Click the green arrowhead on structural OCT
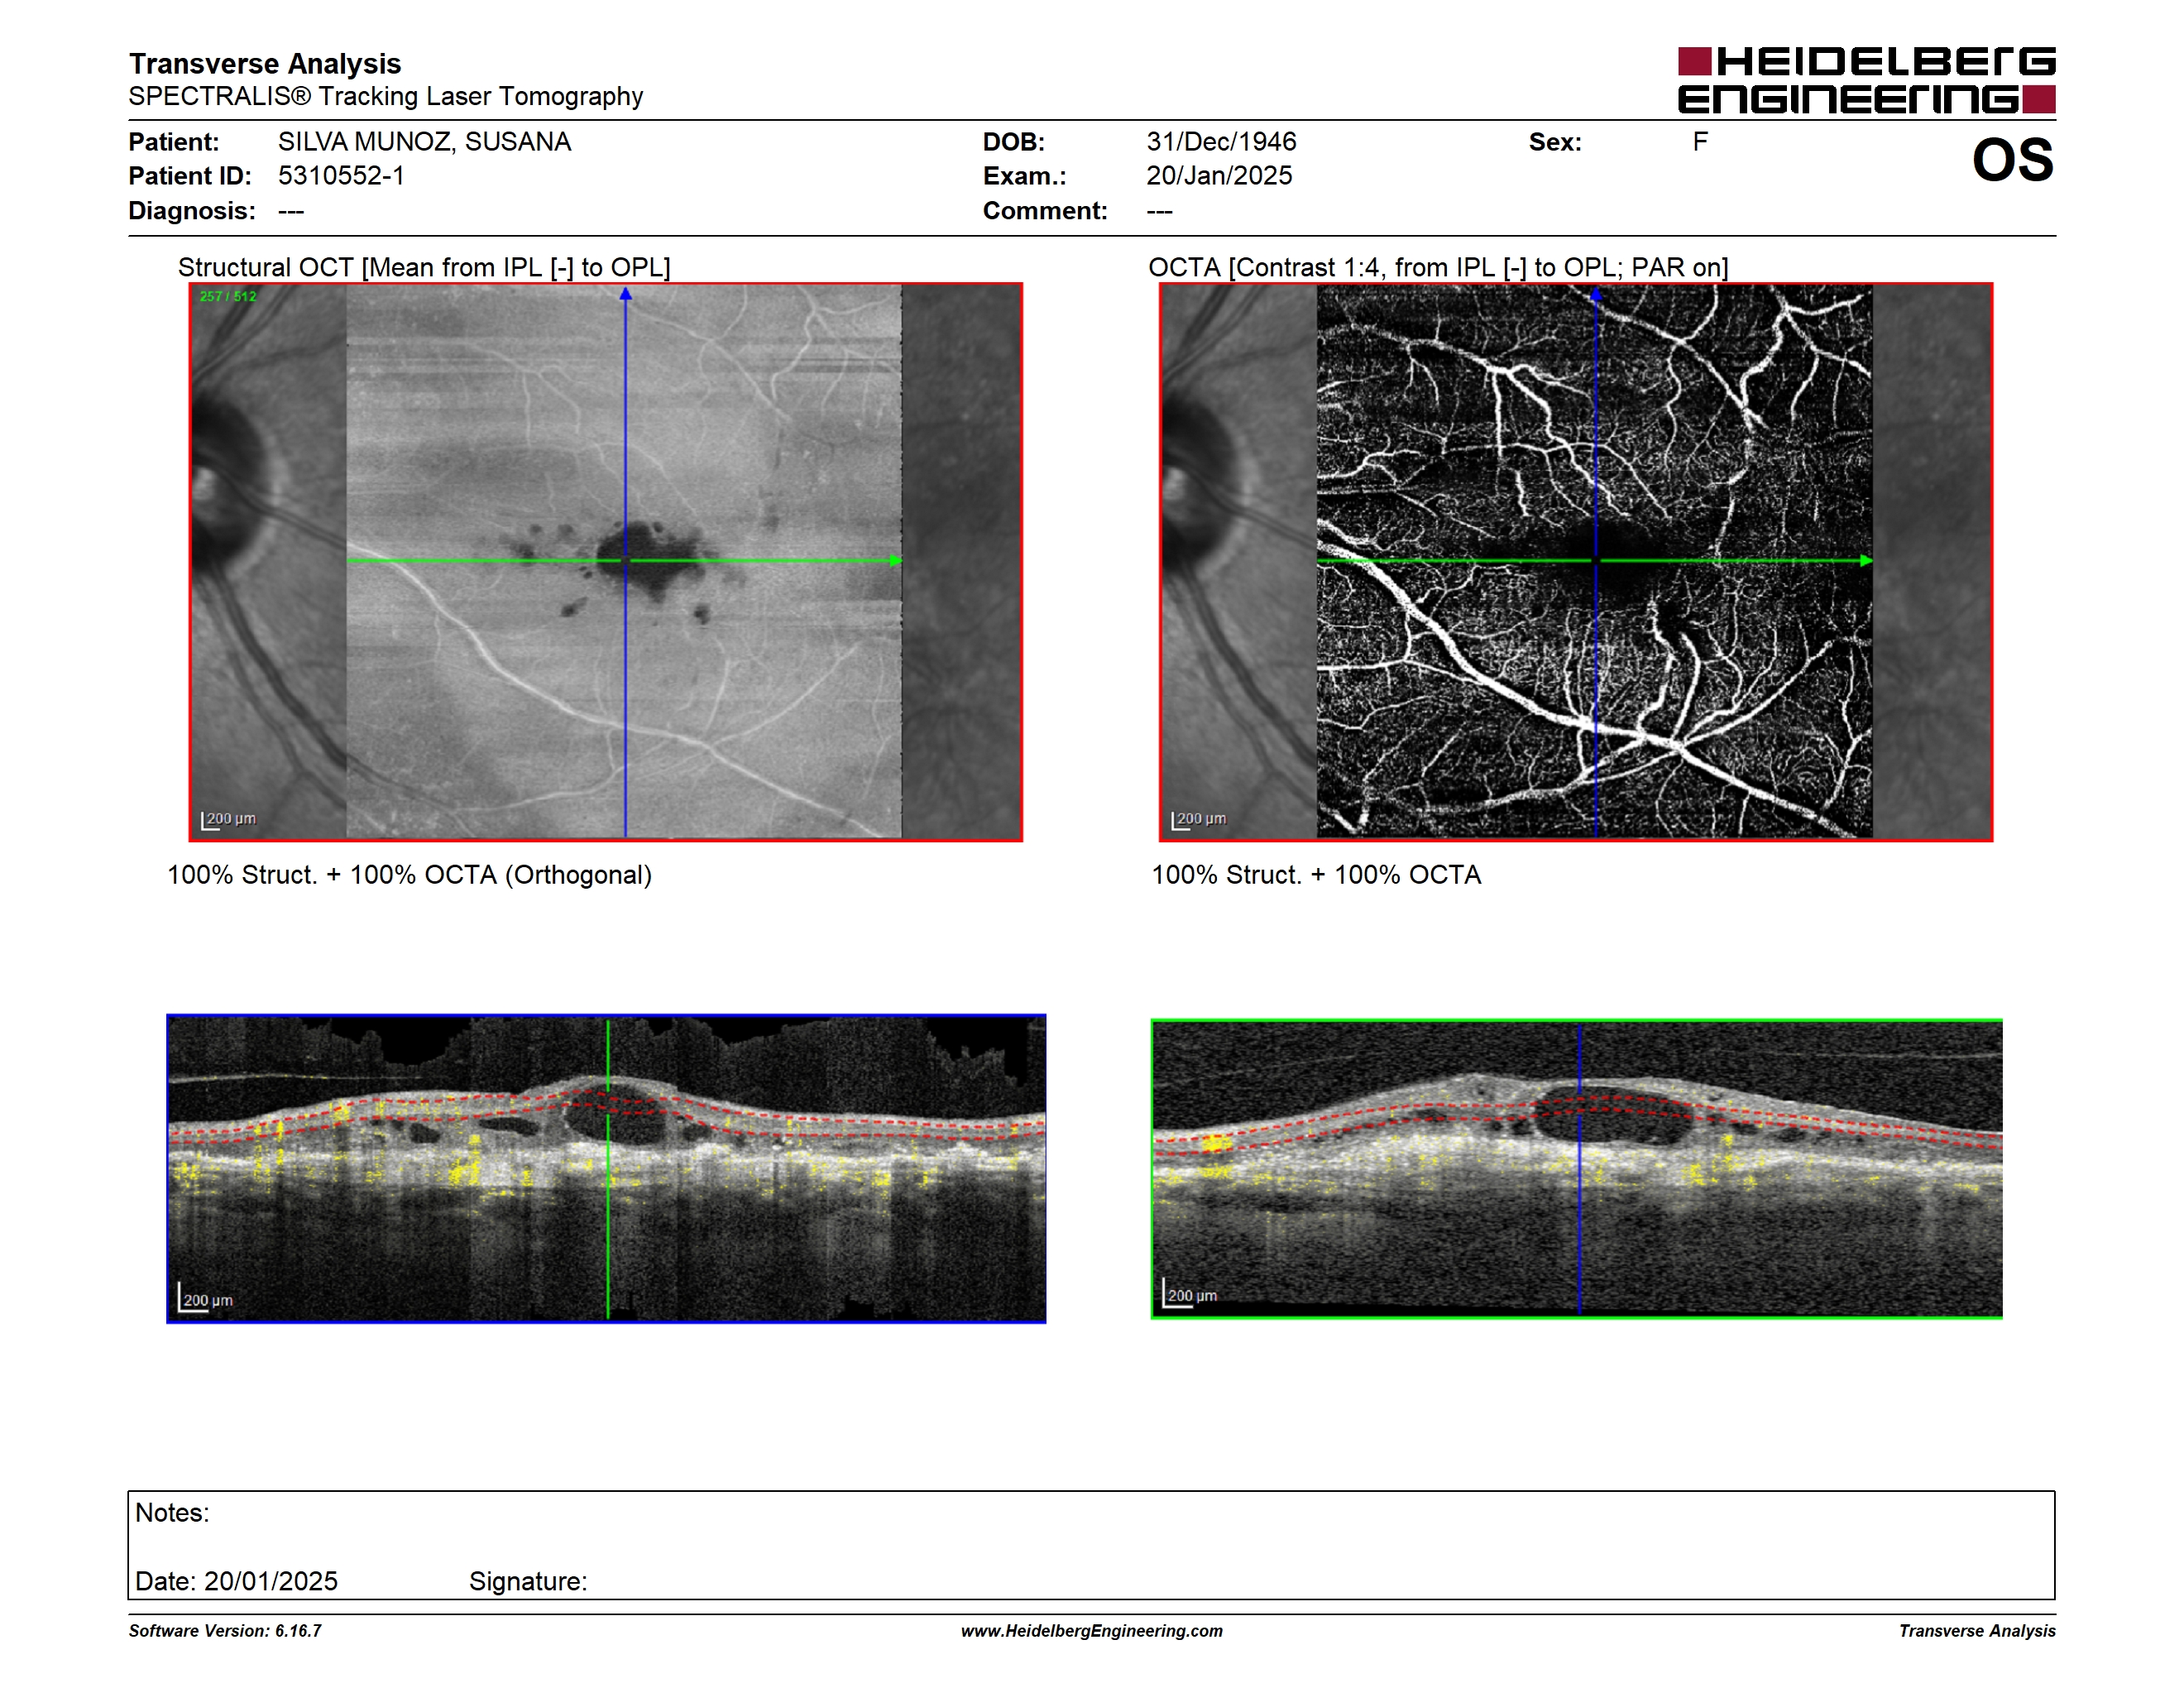The height and width of the screenshot is (1688, 2184). click(x=896, y=561)
